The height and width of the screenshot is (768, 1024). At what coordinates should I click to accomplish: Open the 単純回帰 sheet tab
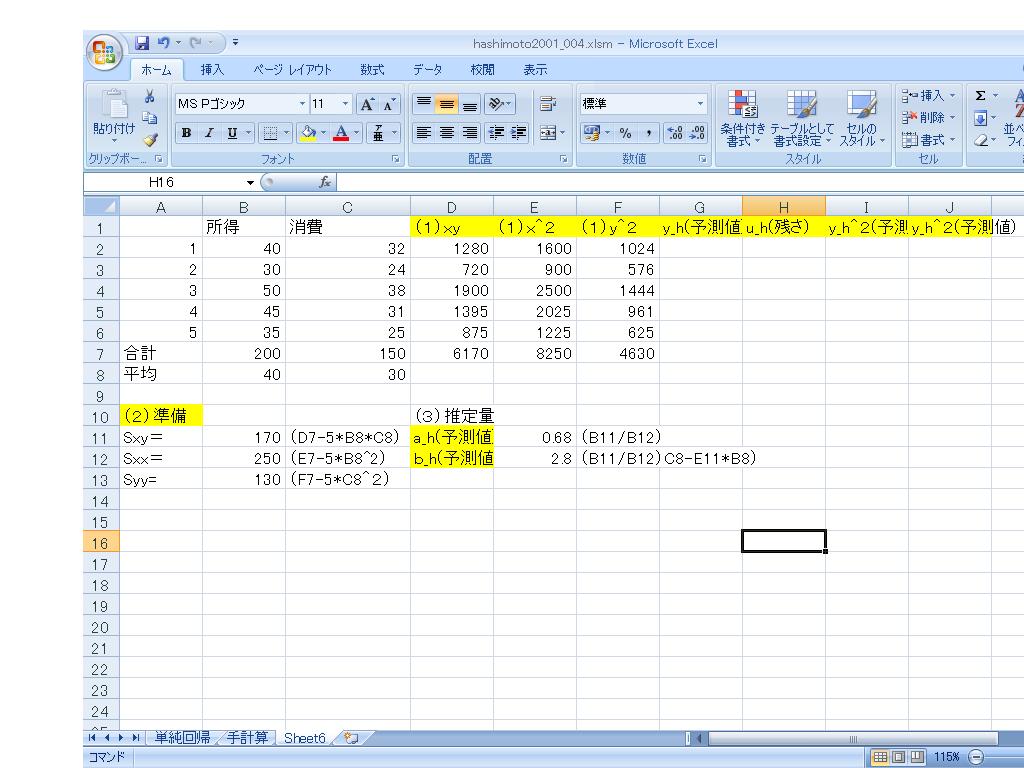[182, 738]
